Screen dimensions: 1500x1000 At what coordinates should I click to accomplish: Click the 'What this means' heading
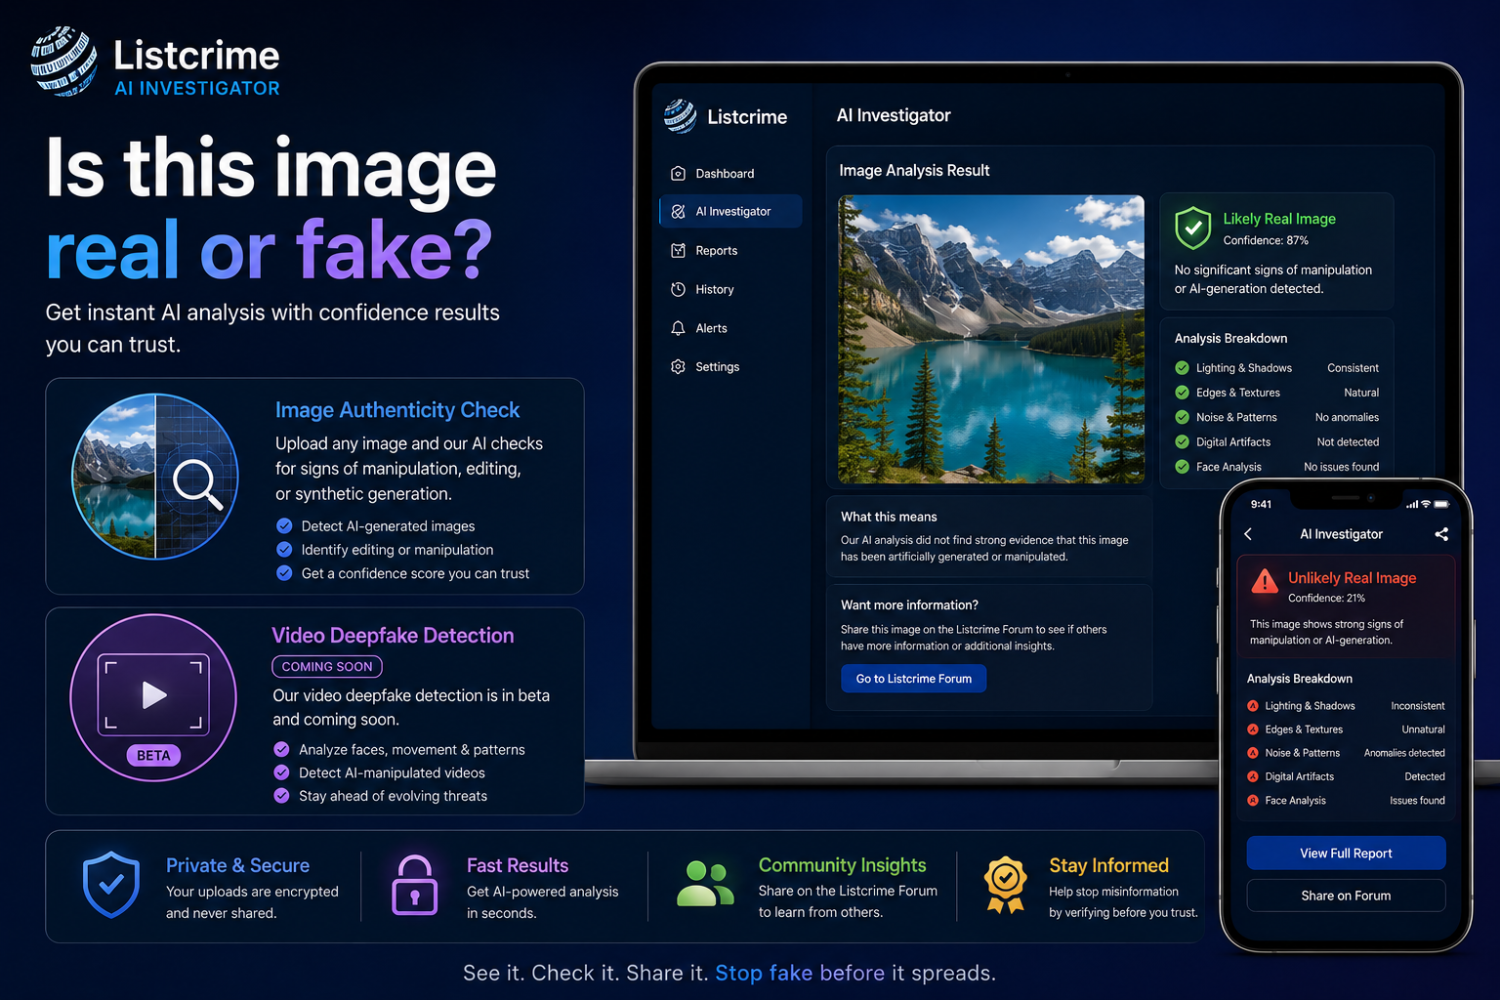pyautogui.click(x=889, y=517)
